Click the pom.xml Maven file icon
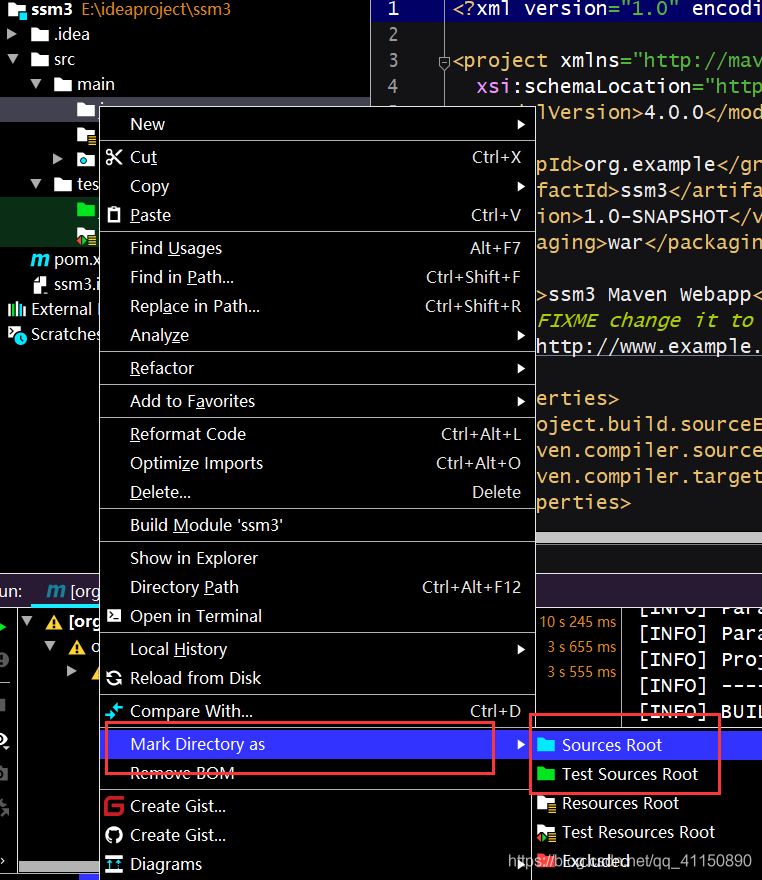 pyautogui.click(x=40, y=260)
